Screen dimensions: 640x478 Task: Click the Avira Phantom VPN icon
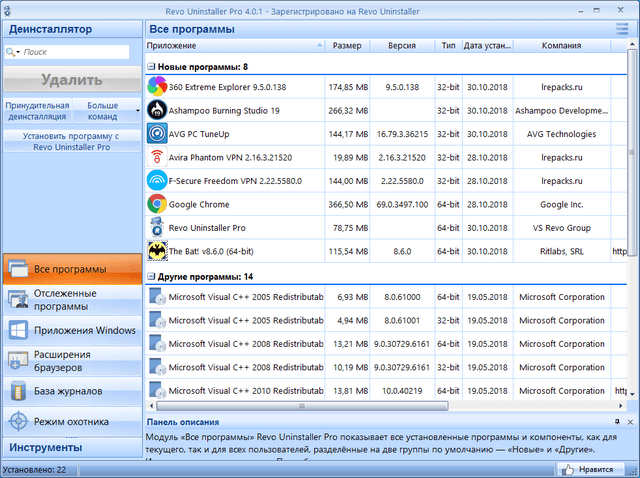pyautogui.click(x=157, y=157)
